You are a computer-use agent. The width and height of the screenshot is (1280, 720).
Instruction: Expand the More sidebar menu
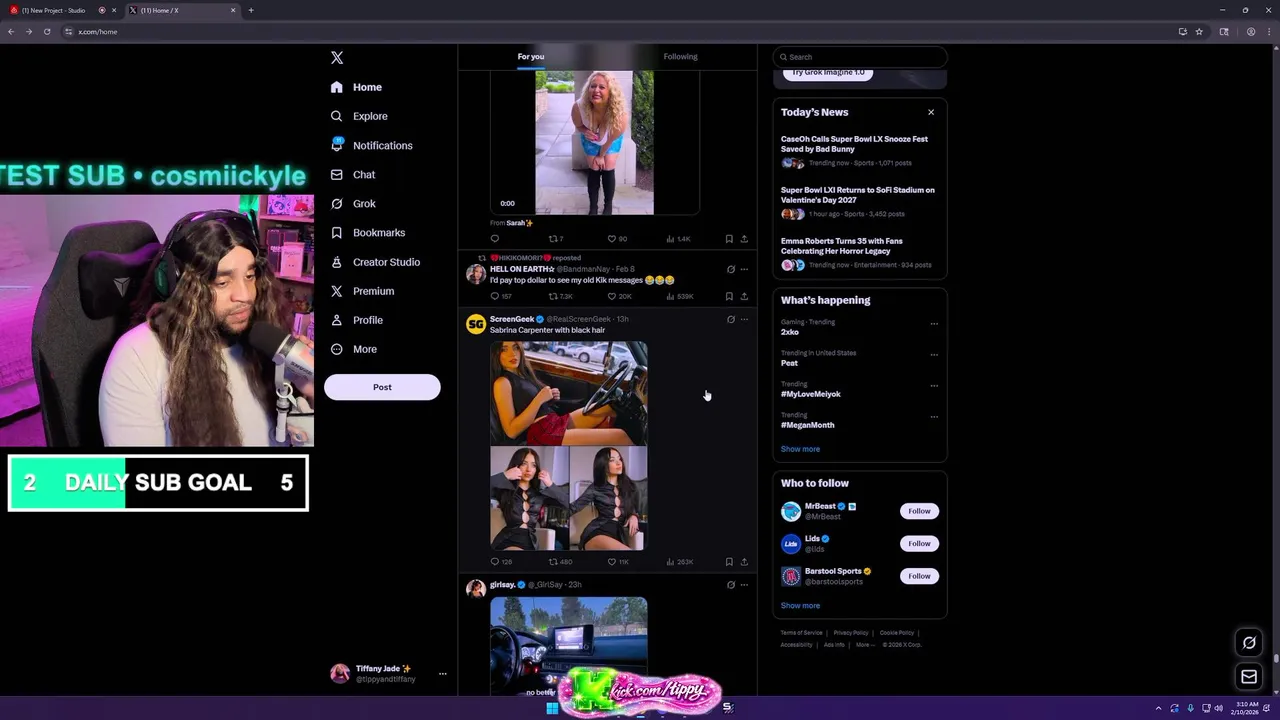click(354, 349)
